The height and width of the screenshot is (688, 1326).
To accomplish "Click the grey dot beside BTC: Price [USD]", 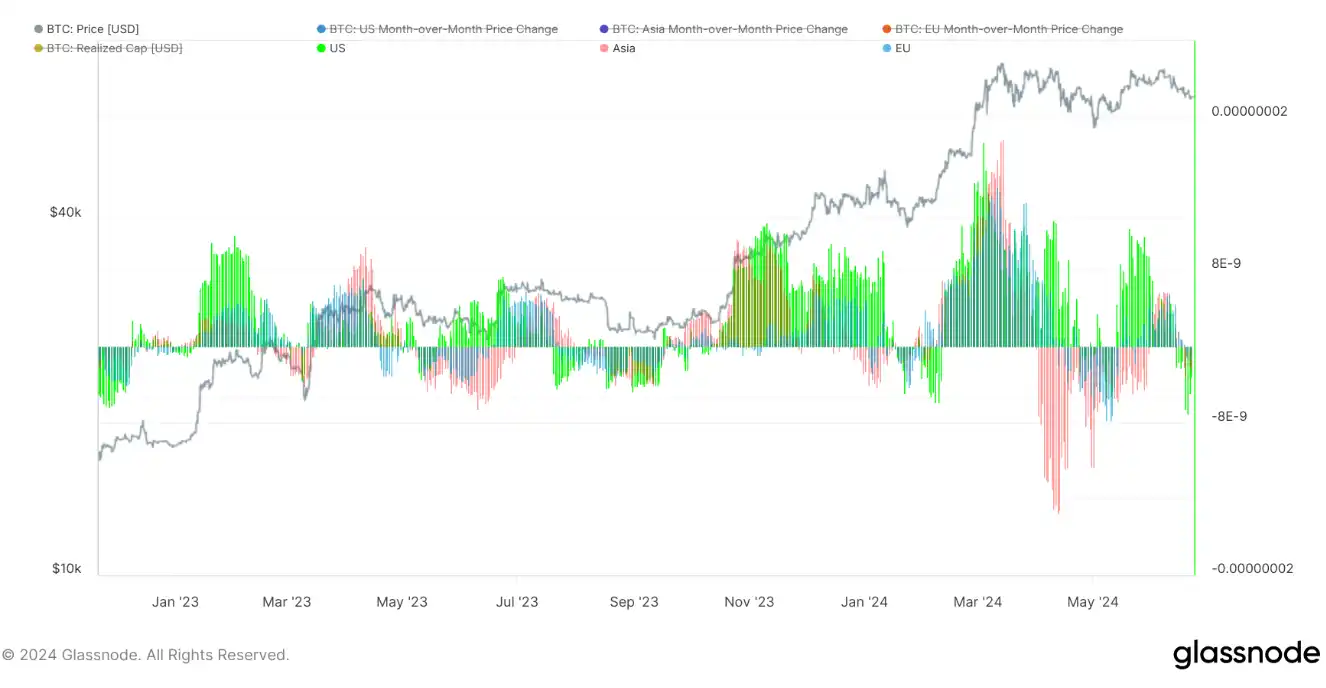I will coord(38,29).
